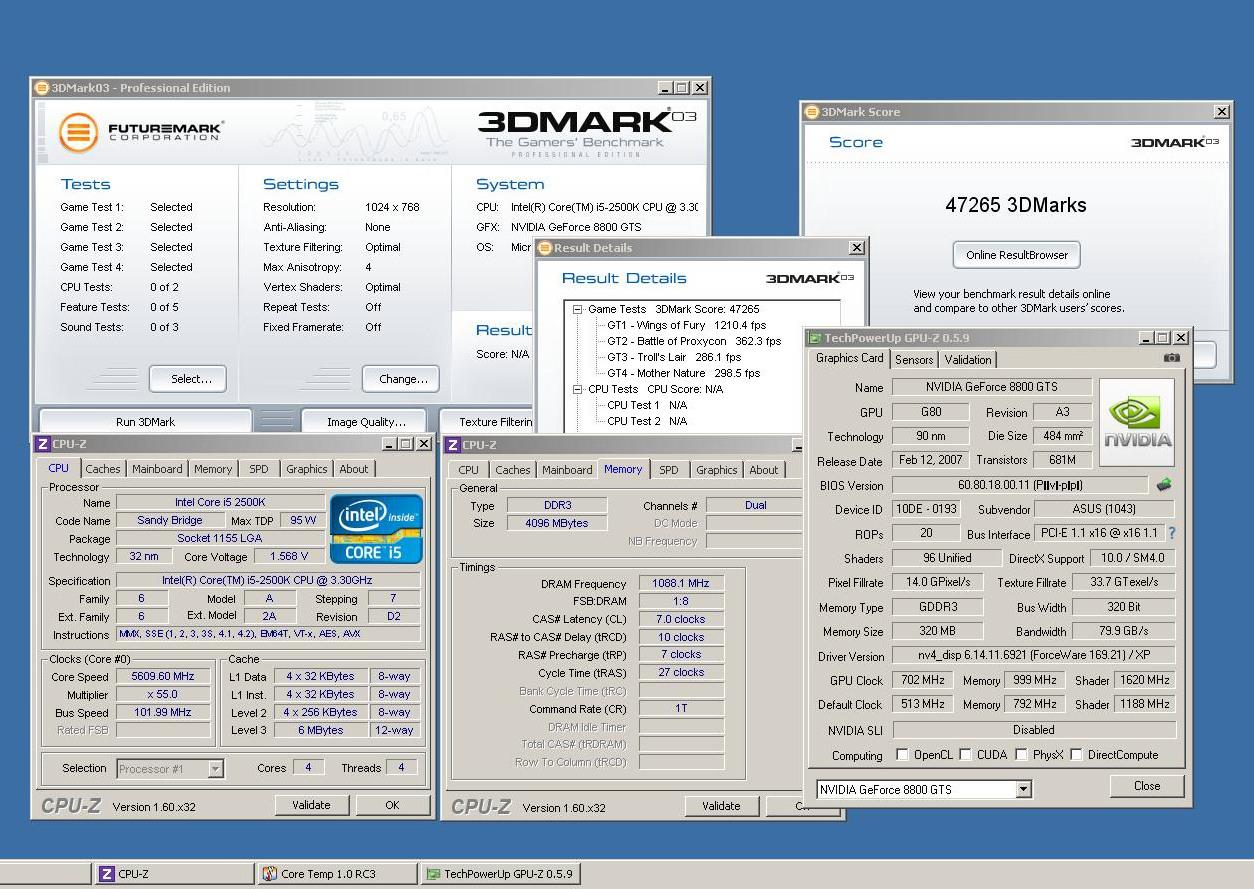1254x889 pixels.
Task: Click the Result Details window title icon
Action: tap(545, 248)
